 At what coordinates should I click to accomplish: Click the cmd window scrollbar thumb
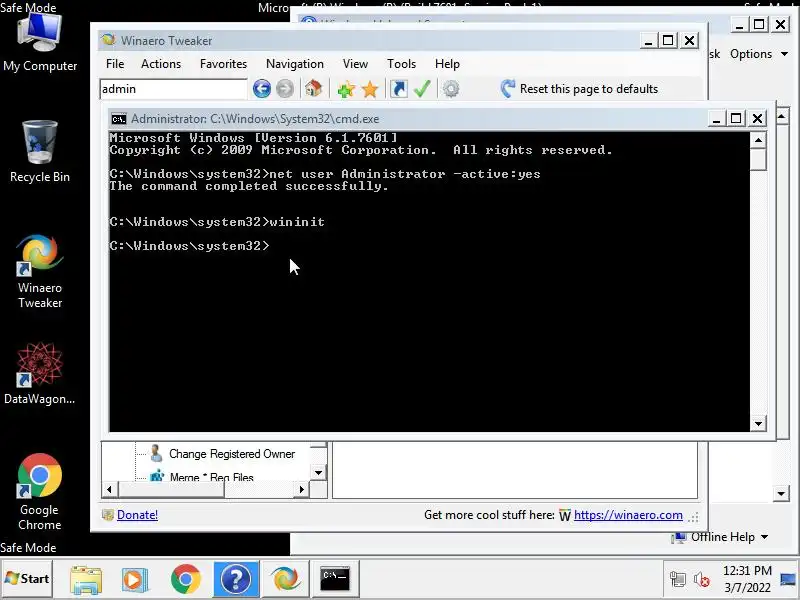pos(759,160)
